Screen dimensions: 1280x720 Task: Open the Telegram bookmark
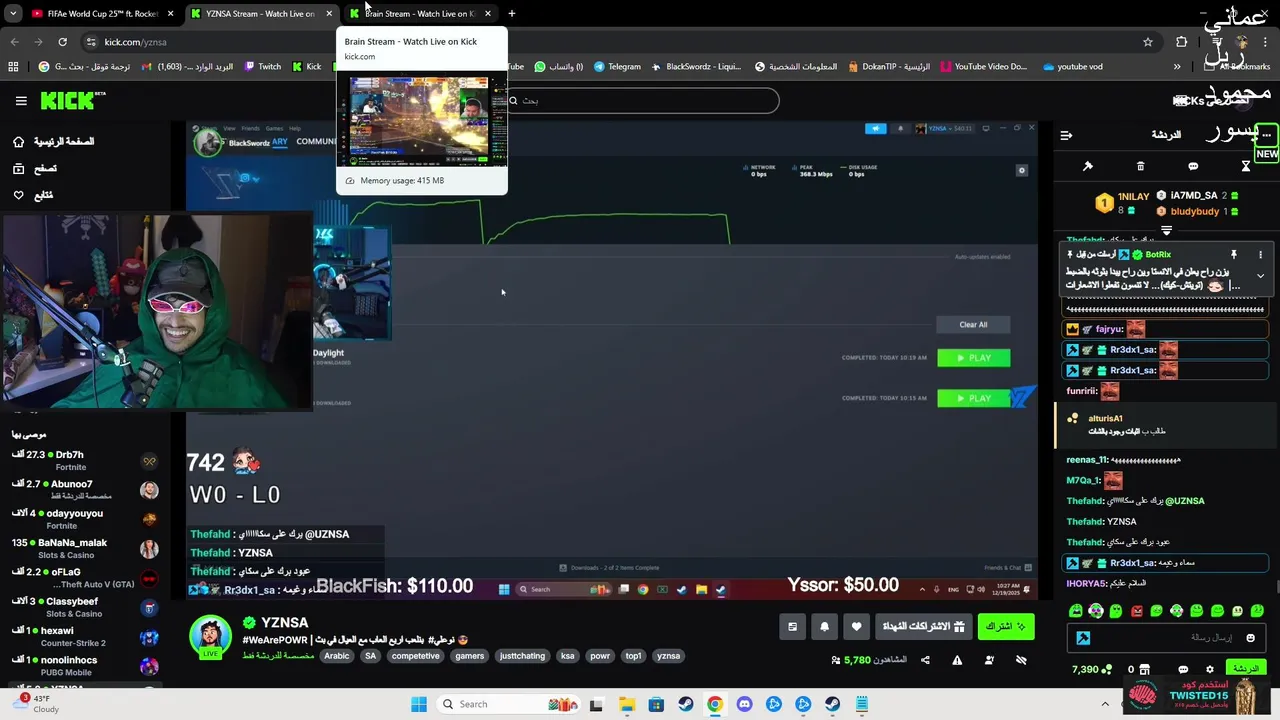coord(617,67)
